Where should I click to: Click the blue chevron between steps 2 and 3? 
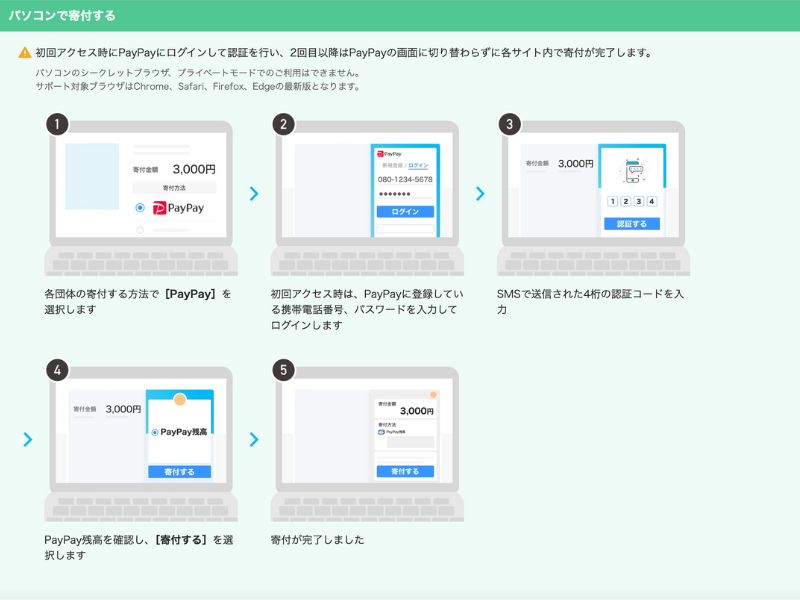click(x=480, y=193)
